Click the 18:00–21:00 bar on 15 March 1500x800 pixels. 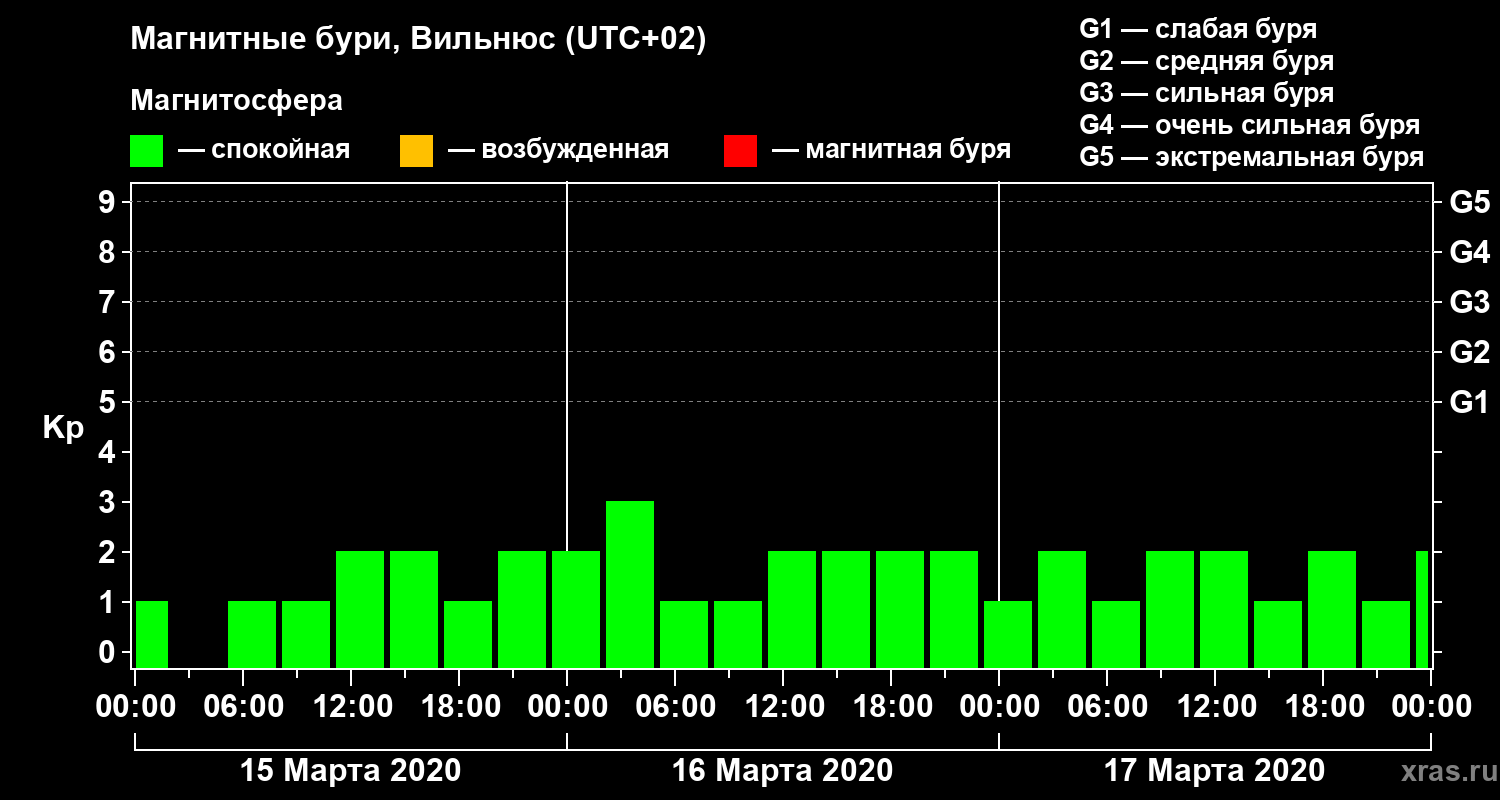click(468, 634)
